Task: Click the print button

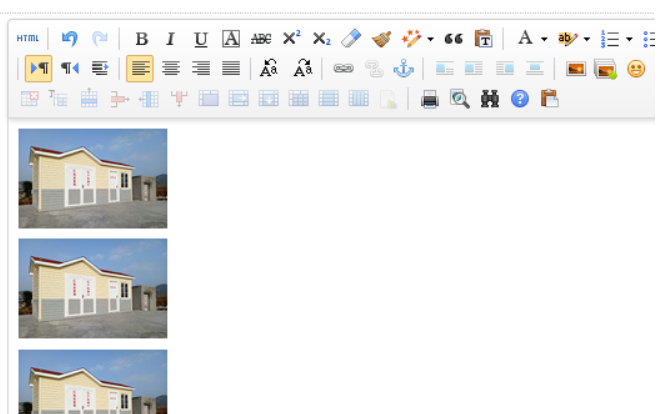Action: click(x=430, y=99)
